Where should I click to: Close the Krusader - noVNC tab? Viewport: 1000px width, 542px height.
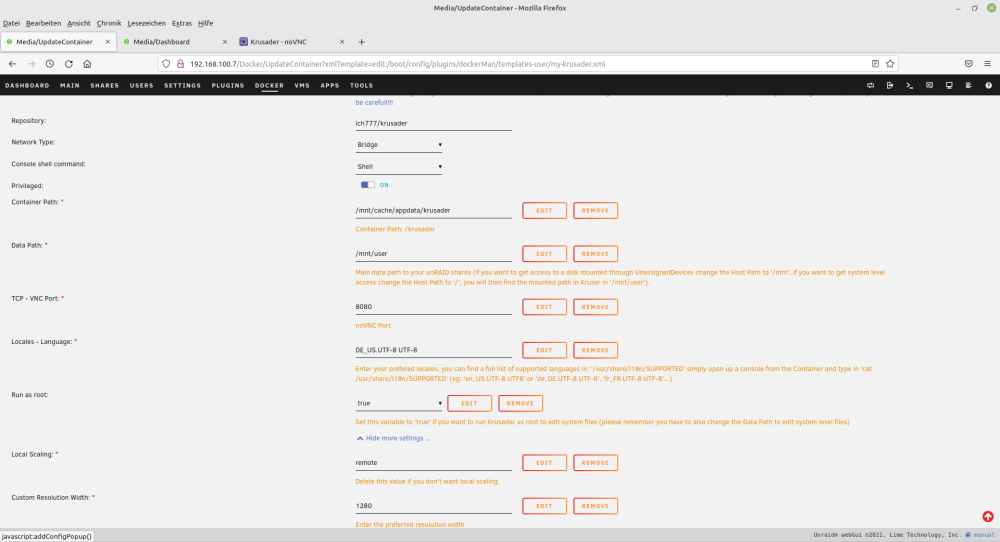point(342,42)
